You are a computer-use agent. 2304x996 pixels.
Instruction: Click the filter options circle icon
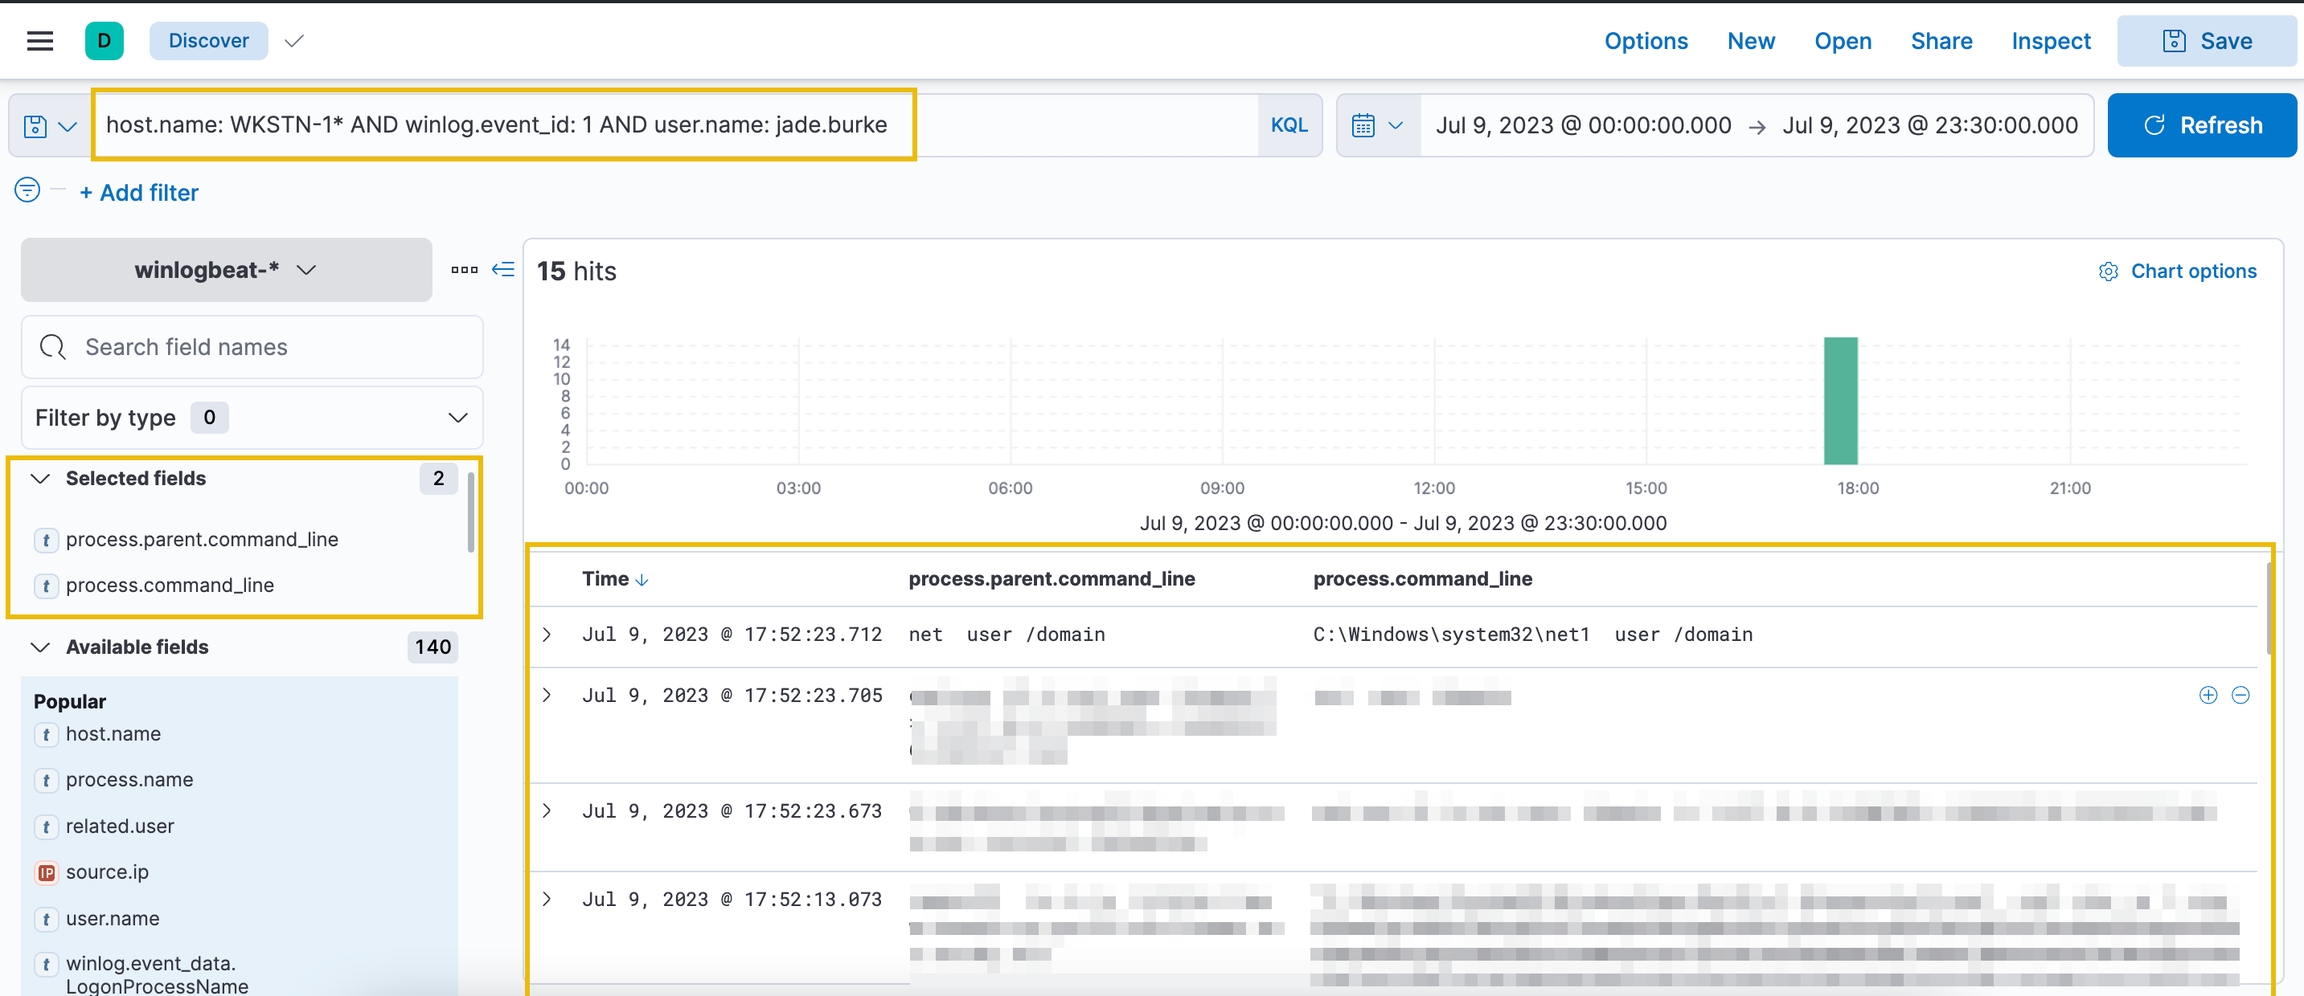click(27, 190)
